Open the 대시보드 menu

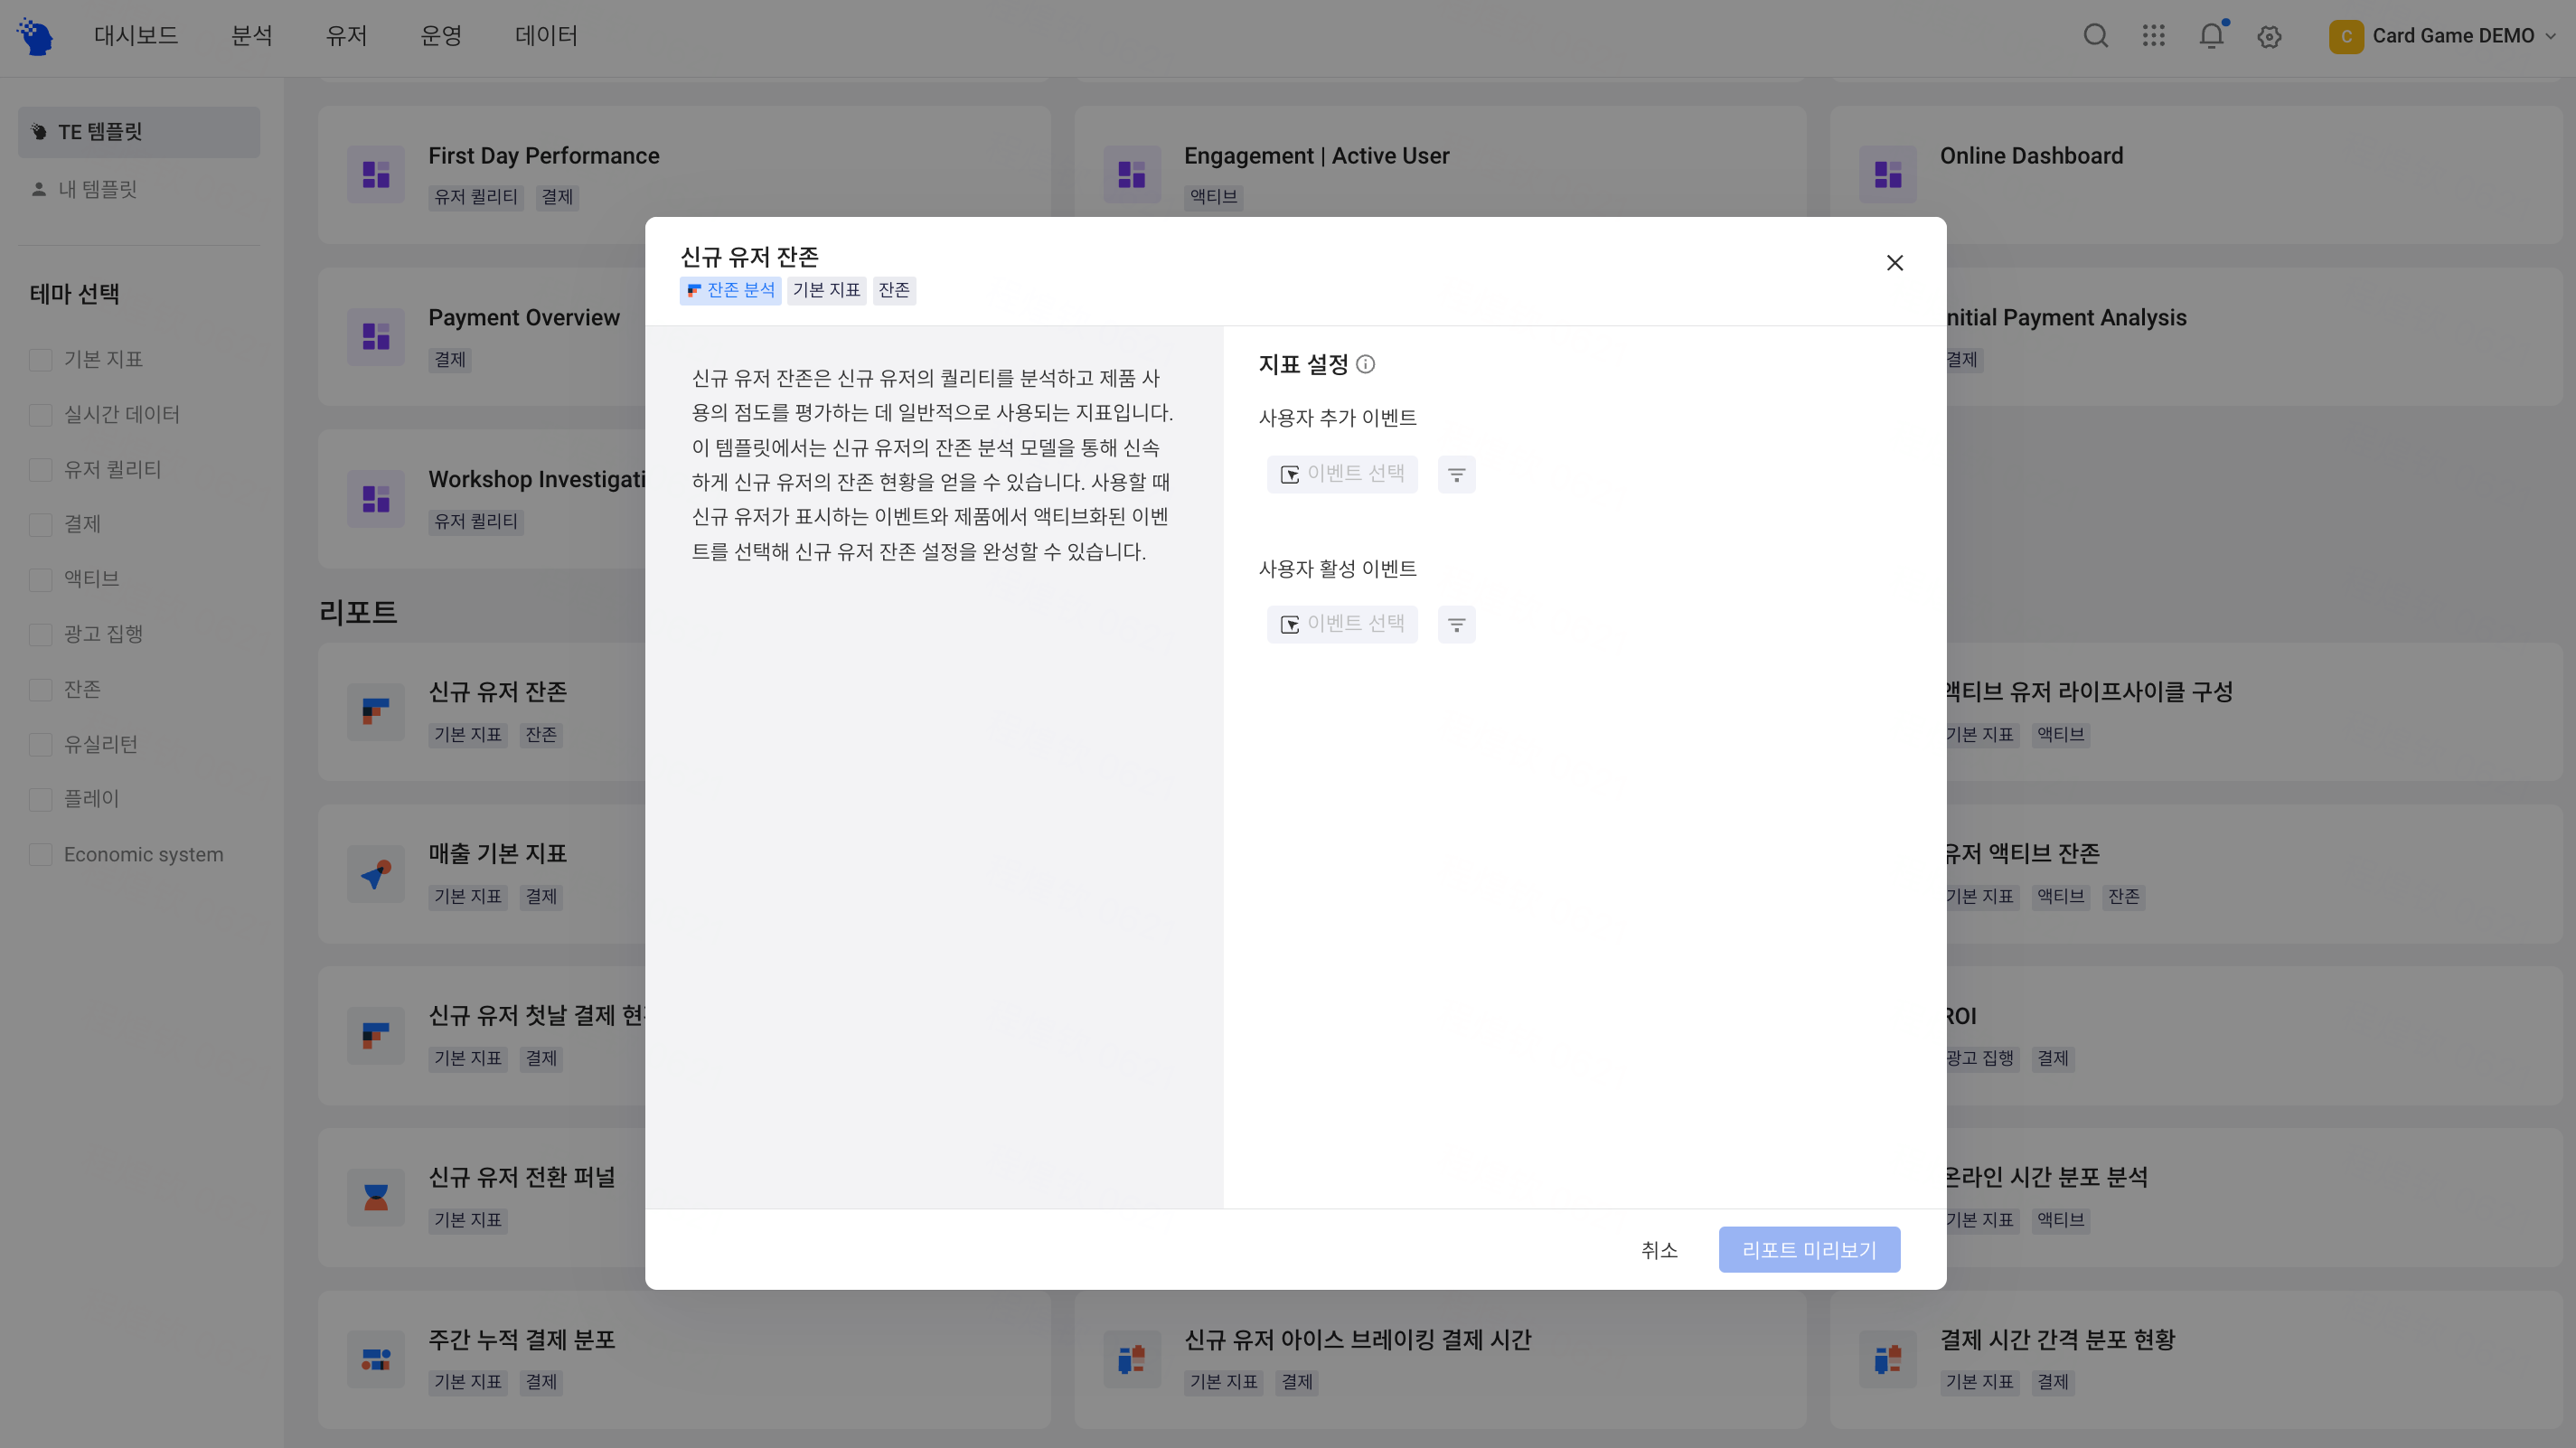(136, 36)
